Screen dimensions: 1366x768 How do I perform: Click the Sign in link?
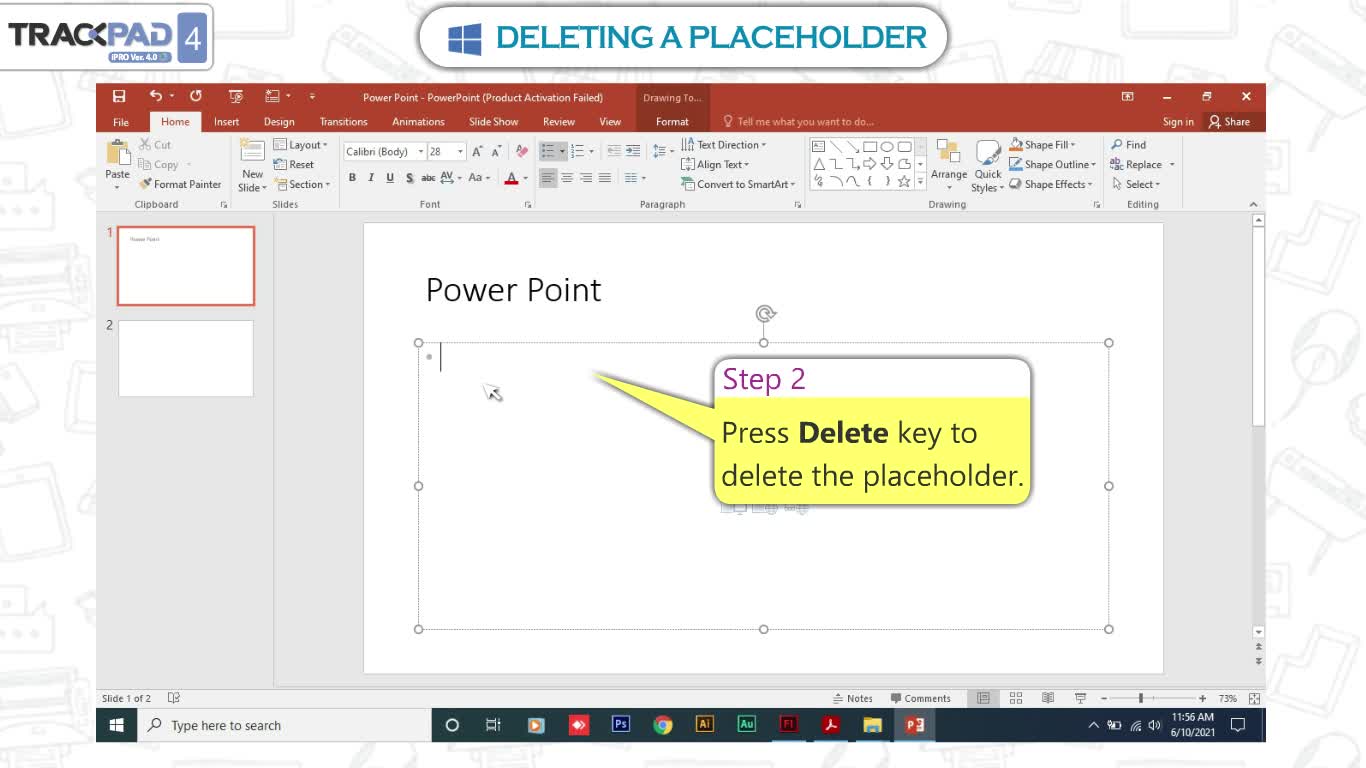pos(1178,122)
